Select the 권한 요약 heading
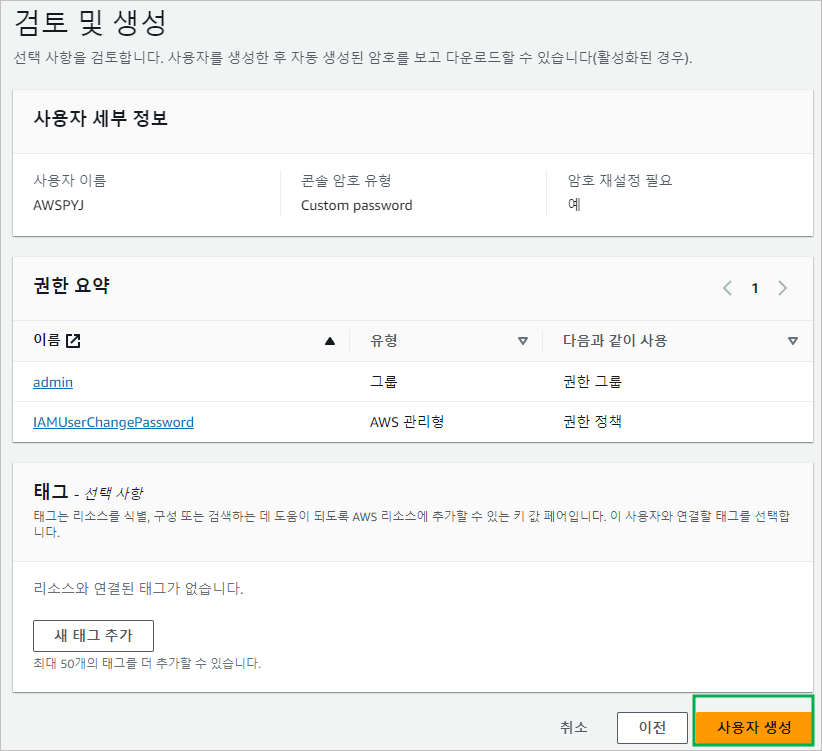 [71, 286]
